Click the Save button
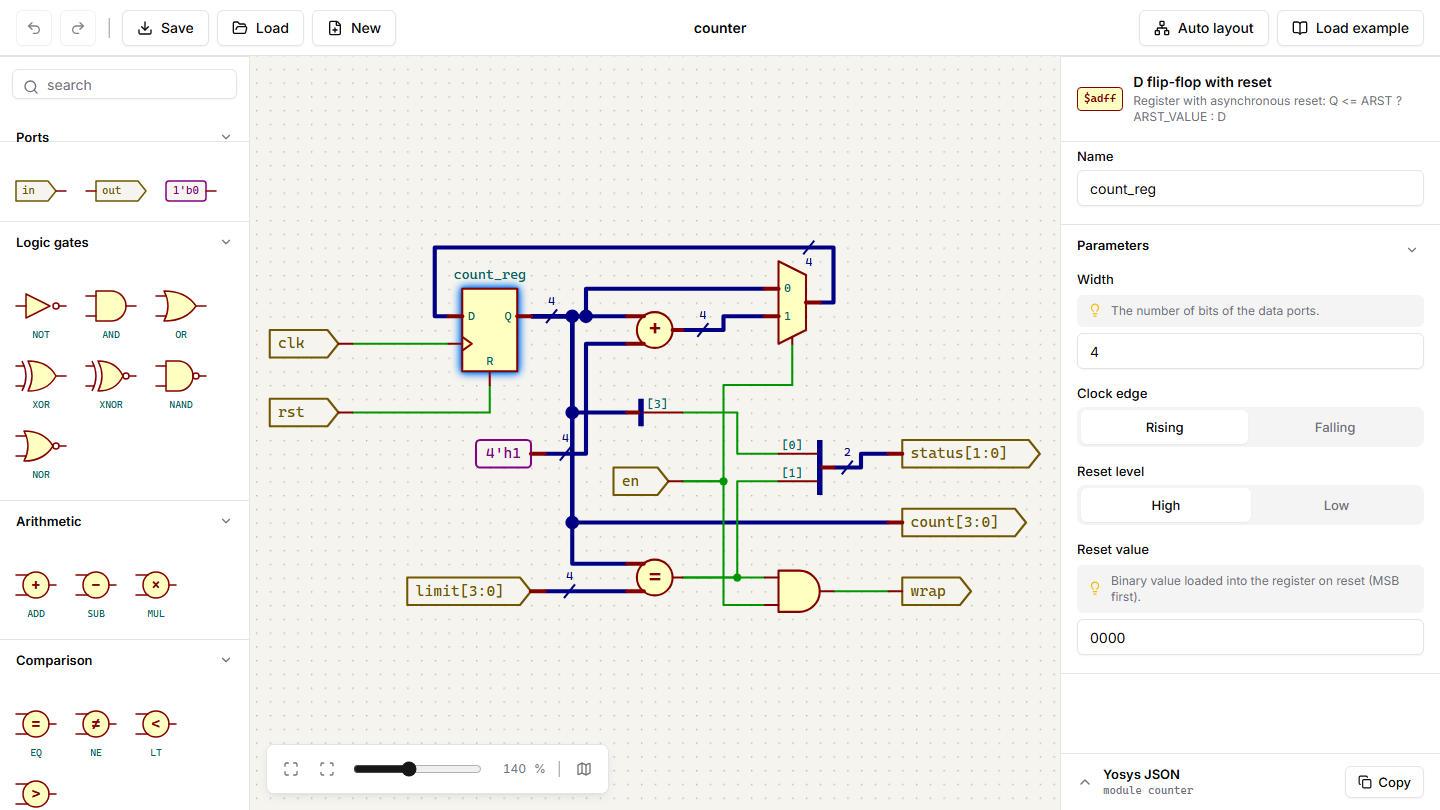The height and width of the screenshot is (810, 1440). 165,28
